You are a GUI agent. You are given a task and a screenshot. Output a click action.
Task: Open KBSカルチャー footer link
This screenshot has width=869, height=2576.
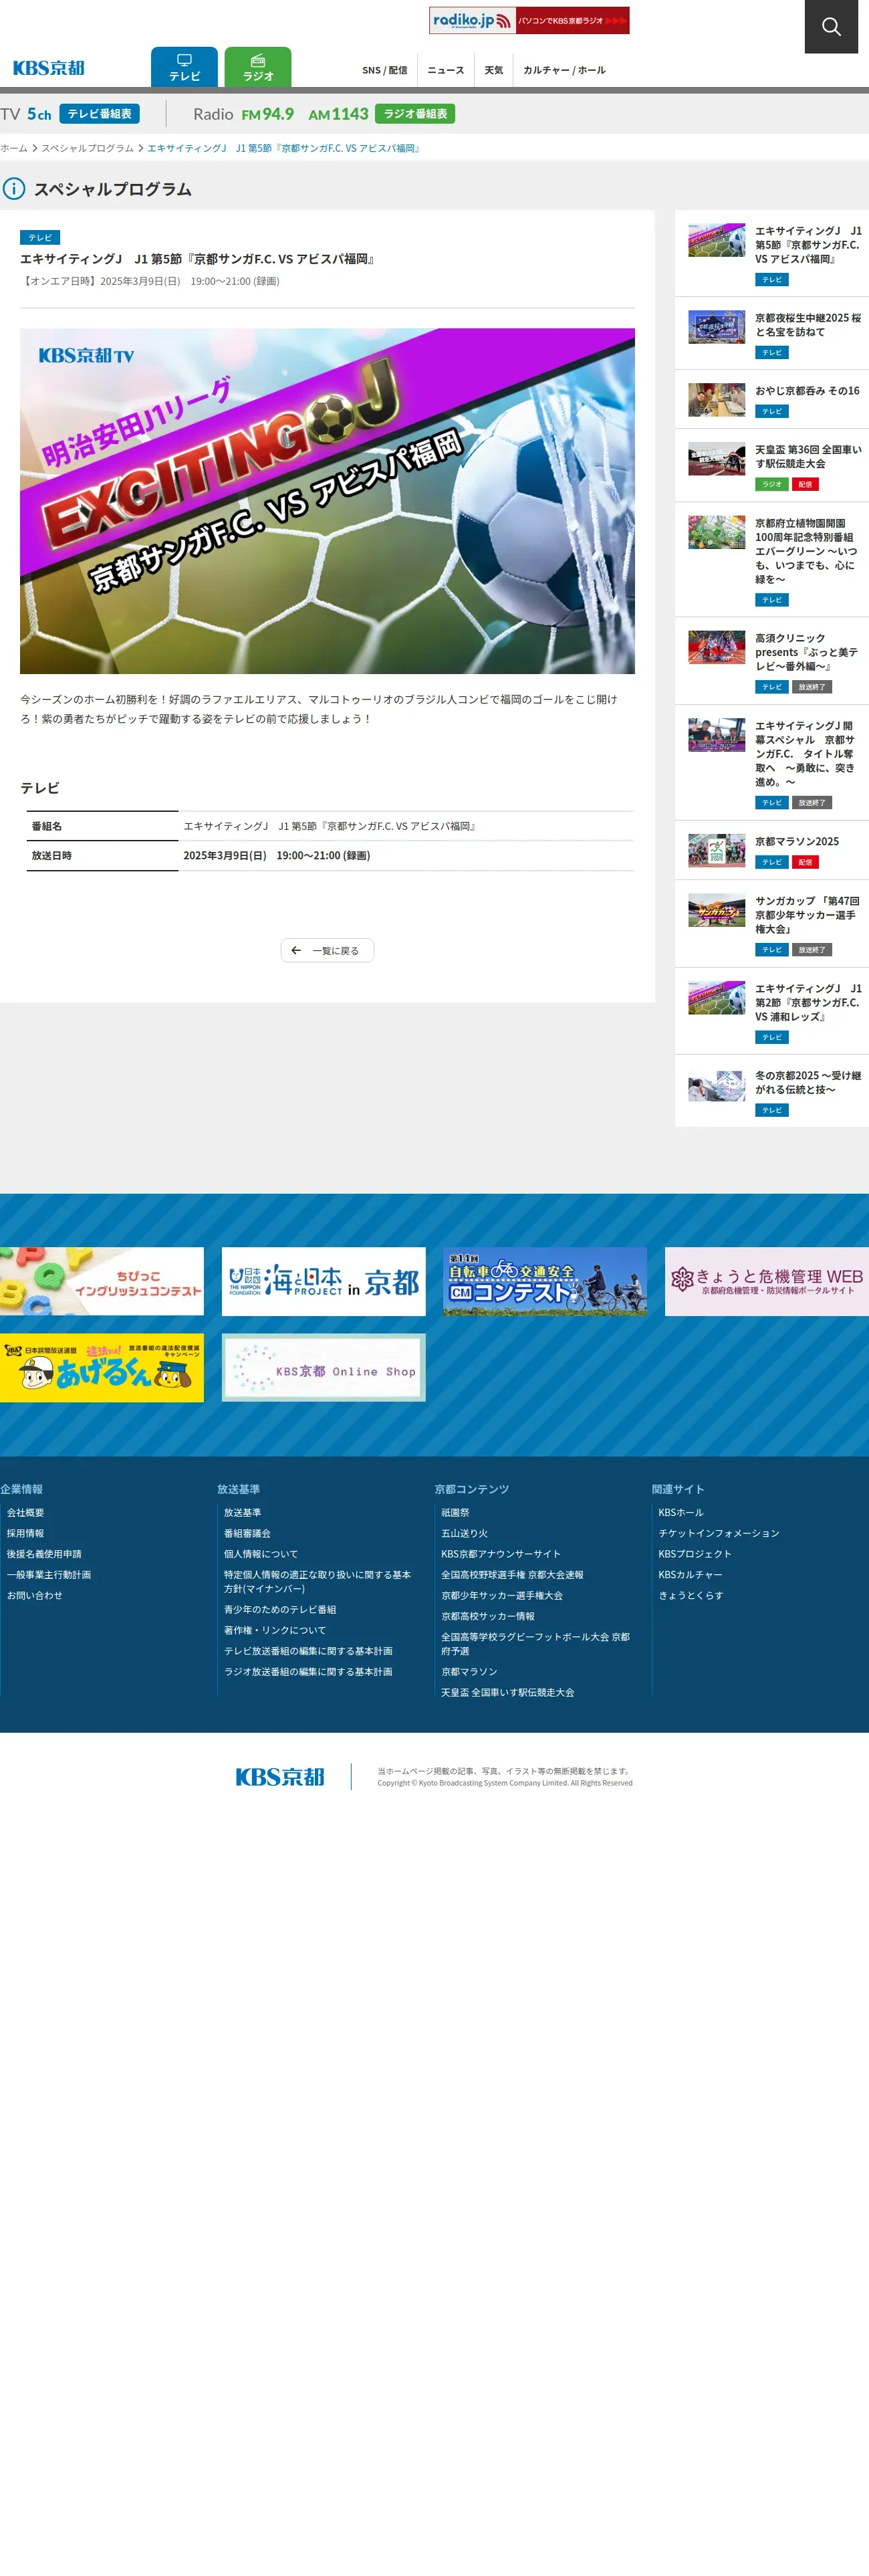pos(690,1575)
